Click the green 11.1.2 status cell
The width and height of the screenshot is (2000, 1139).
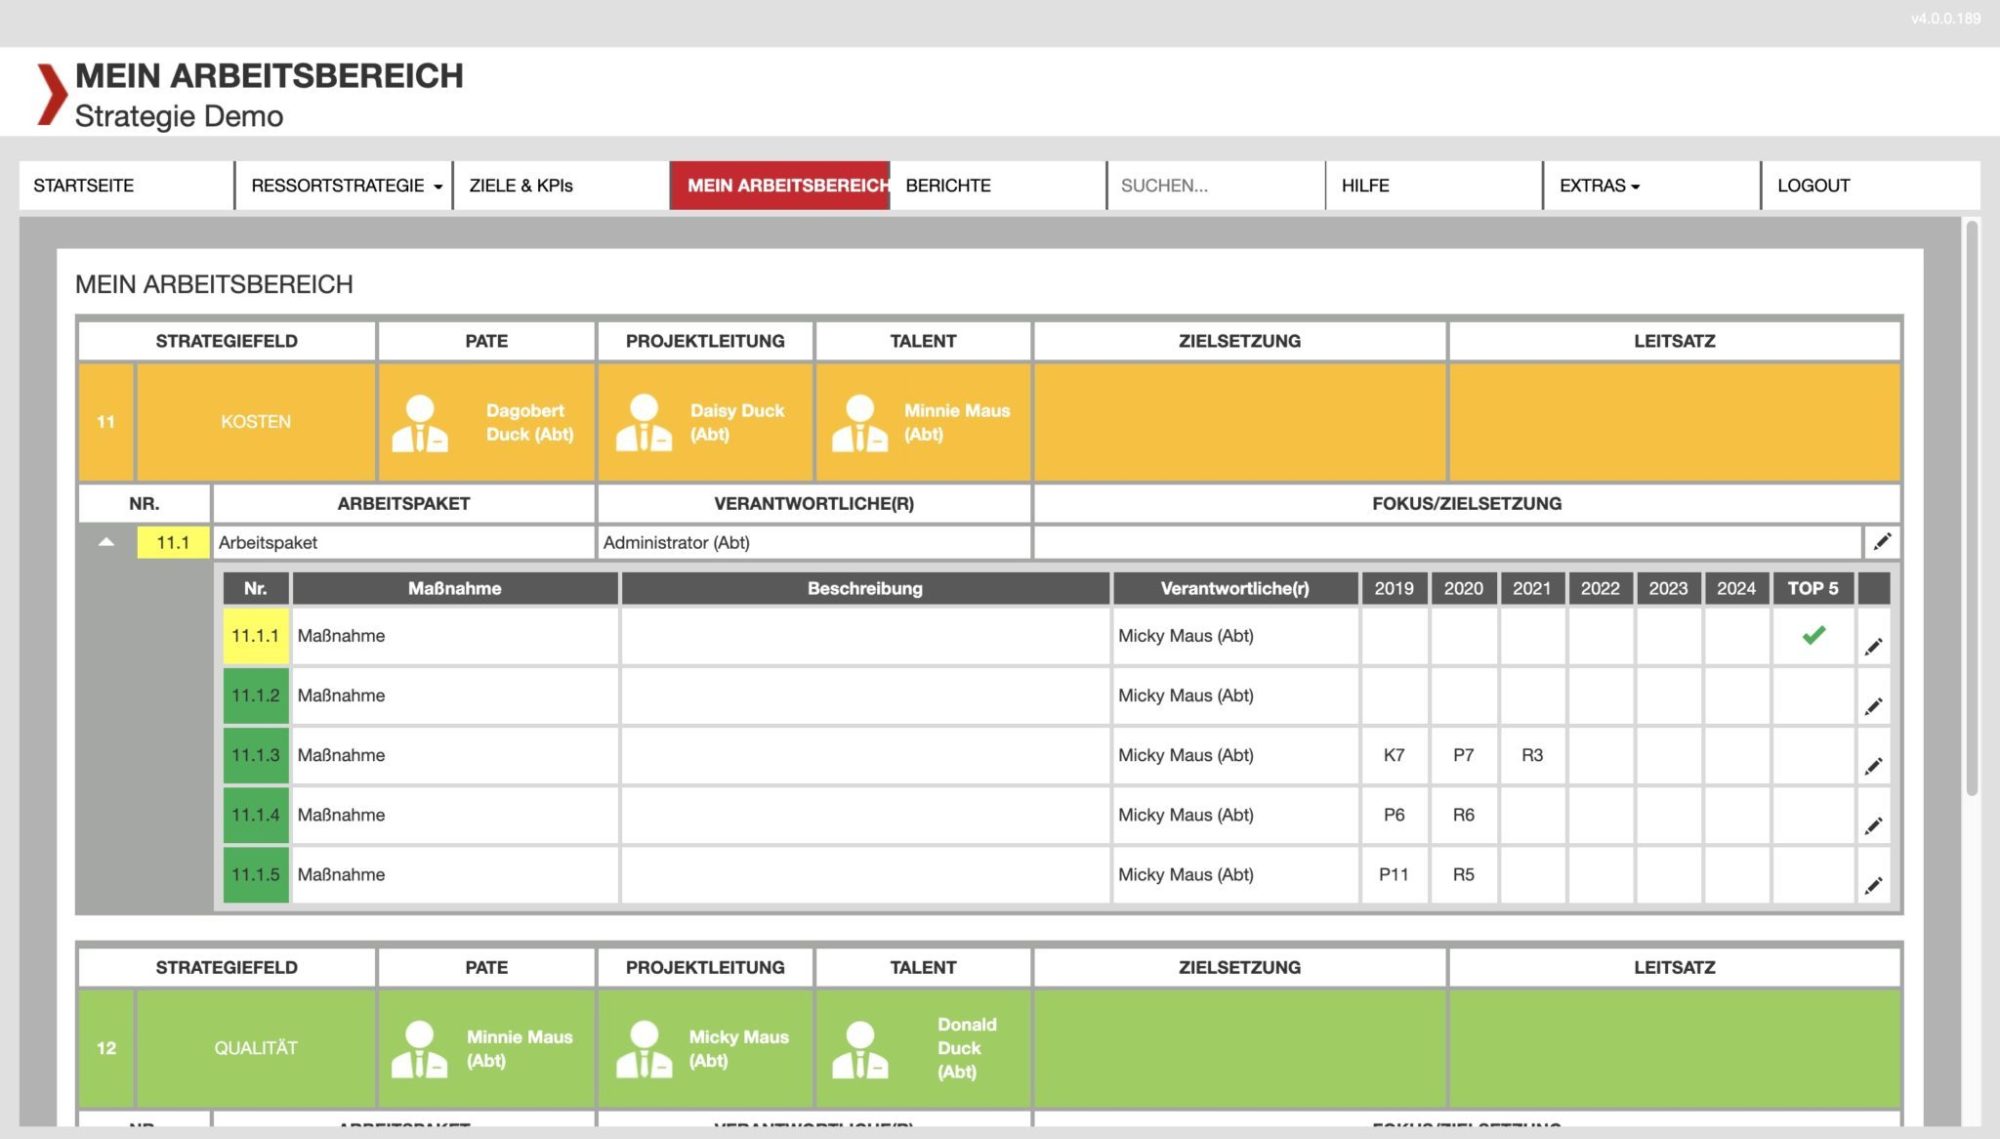(x=256, y=696)
